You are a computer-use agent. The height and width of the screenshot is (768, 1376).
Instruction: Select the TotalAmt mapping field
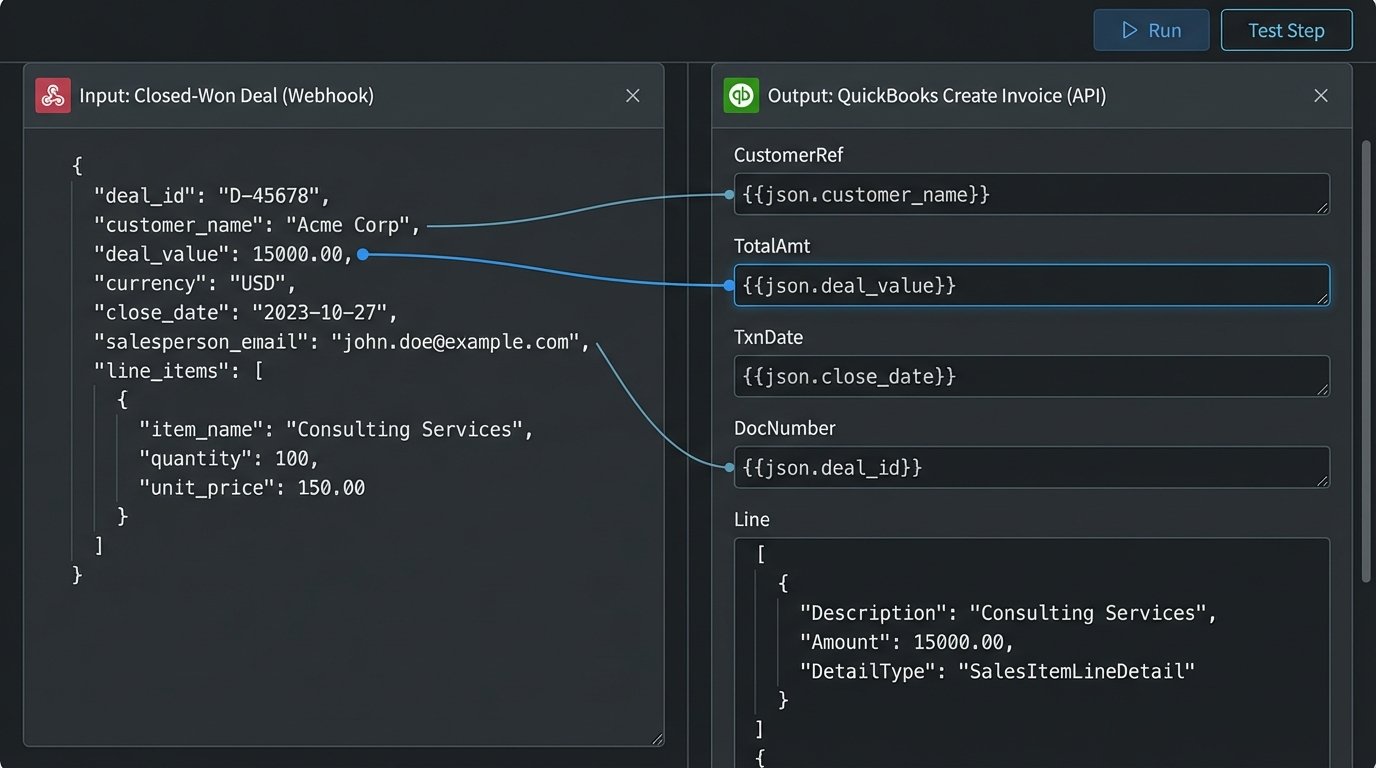(1030, 286)
